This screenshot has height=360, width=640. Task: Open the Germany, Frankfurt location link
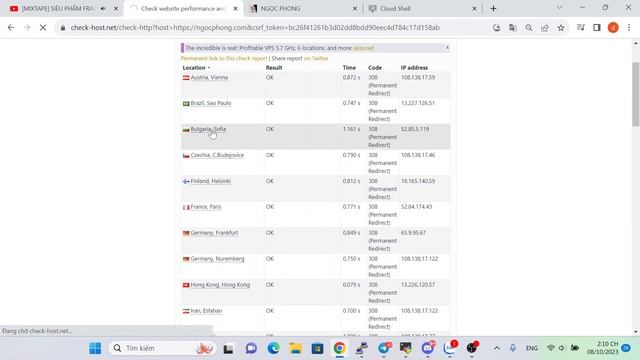(x=214, y=233)
